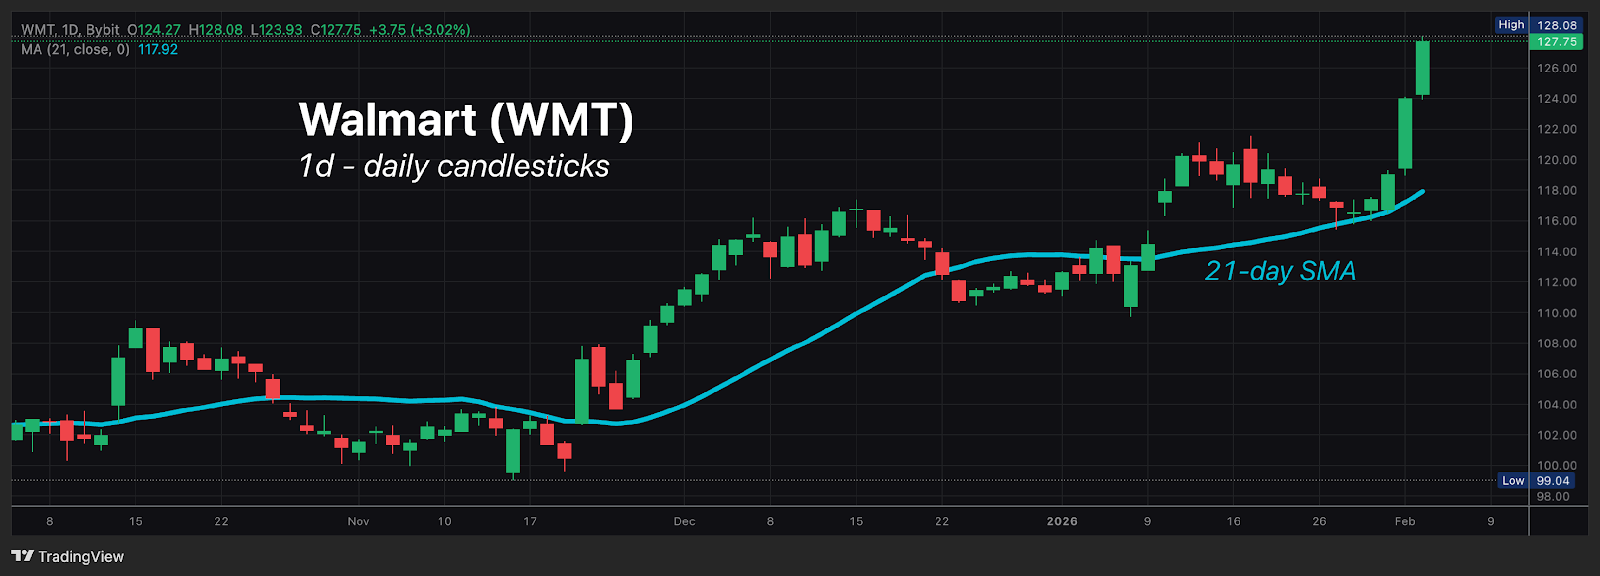
Task: Click the High 128.08 price axis label
Action: click(x=1539, y=25)
